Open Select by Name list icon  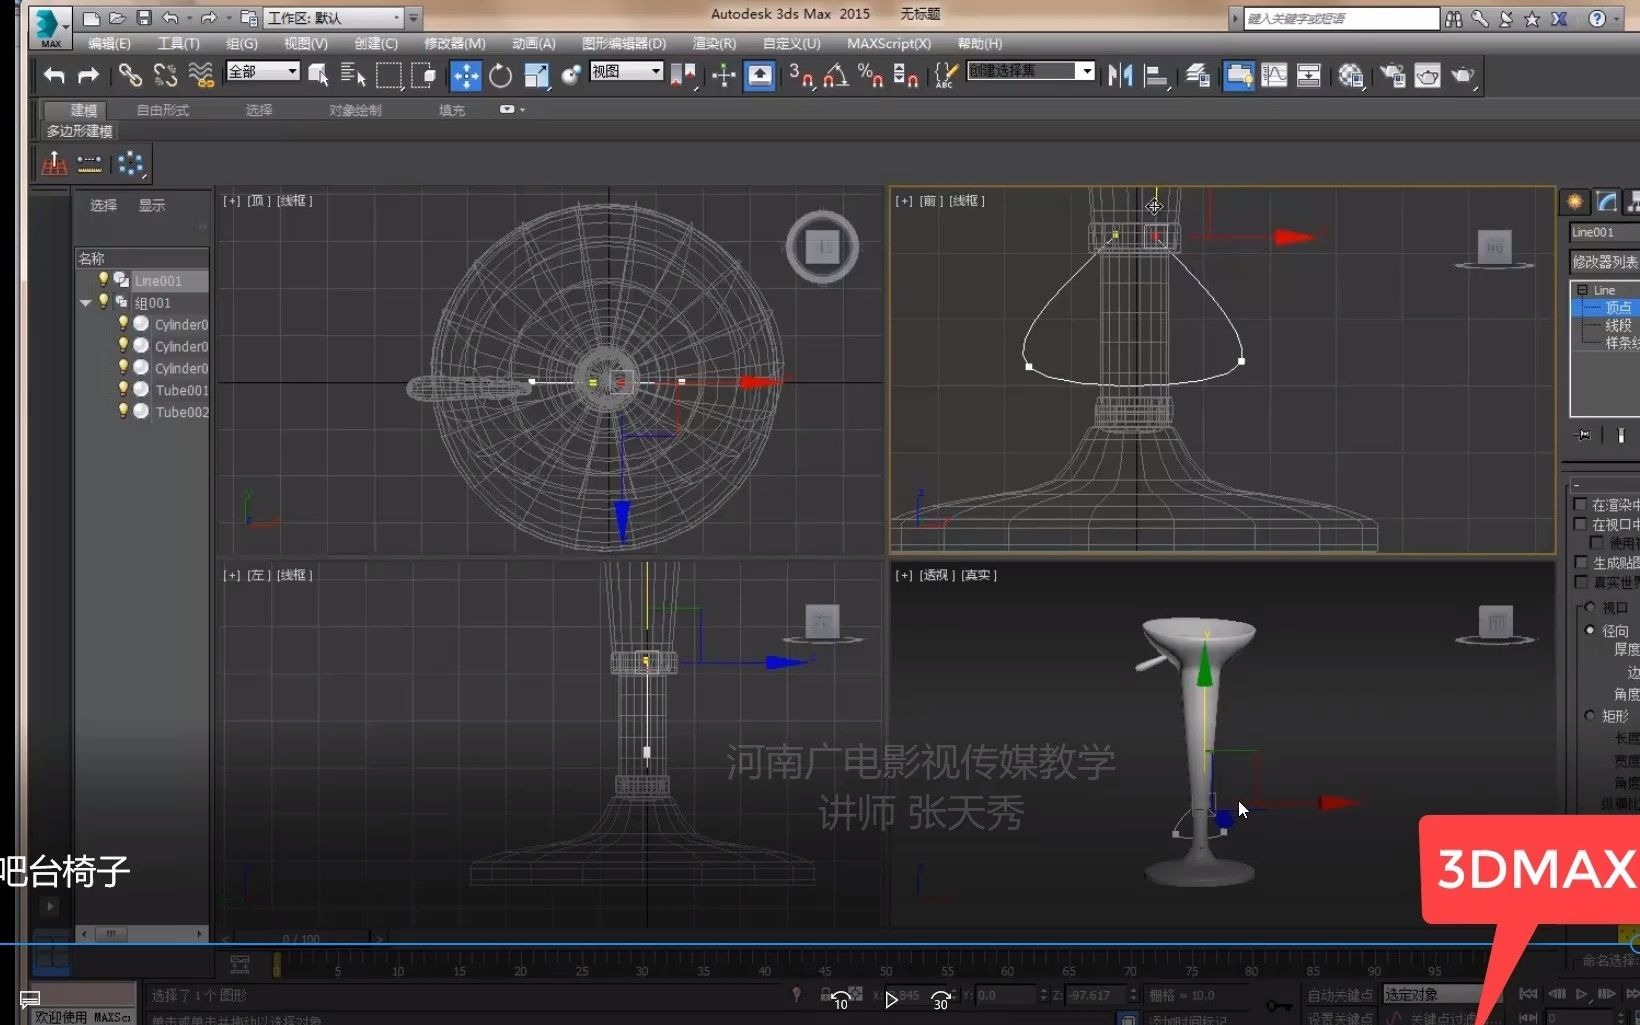pos(353,75)
